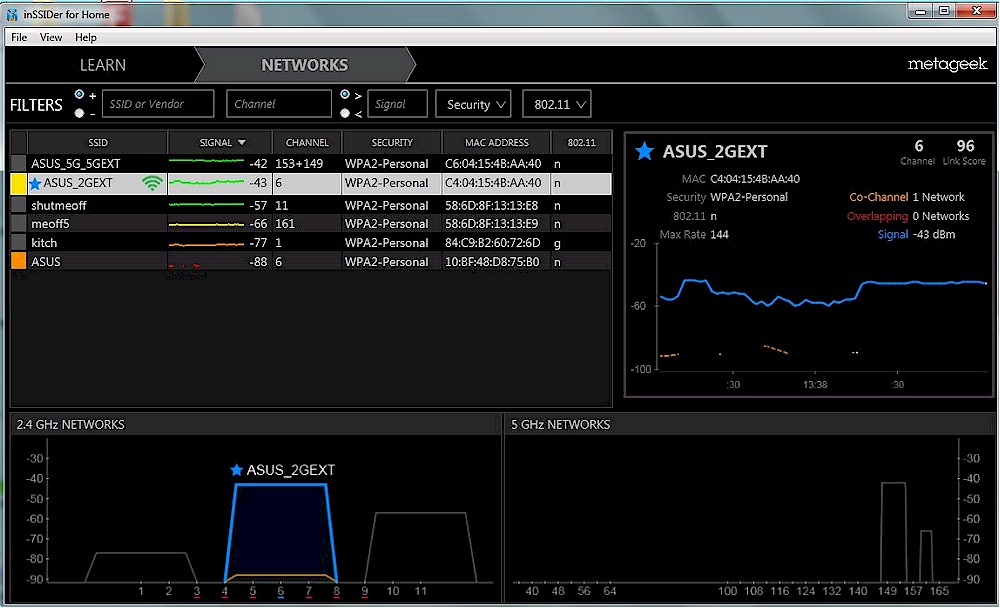Click the gray color box of ASUS_5G_5GEXT row
The width and height of the screenshot is (1000, 608).
pyautogui.click(x=18, y=163)
